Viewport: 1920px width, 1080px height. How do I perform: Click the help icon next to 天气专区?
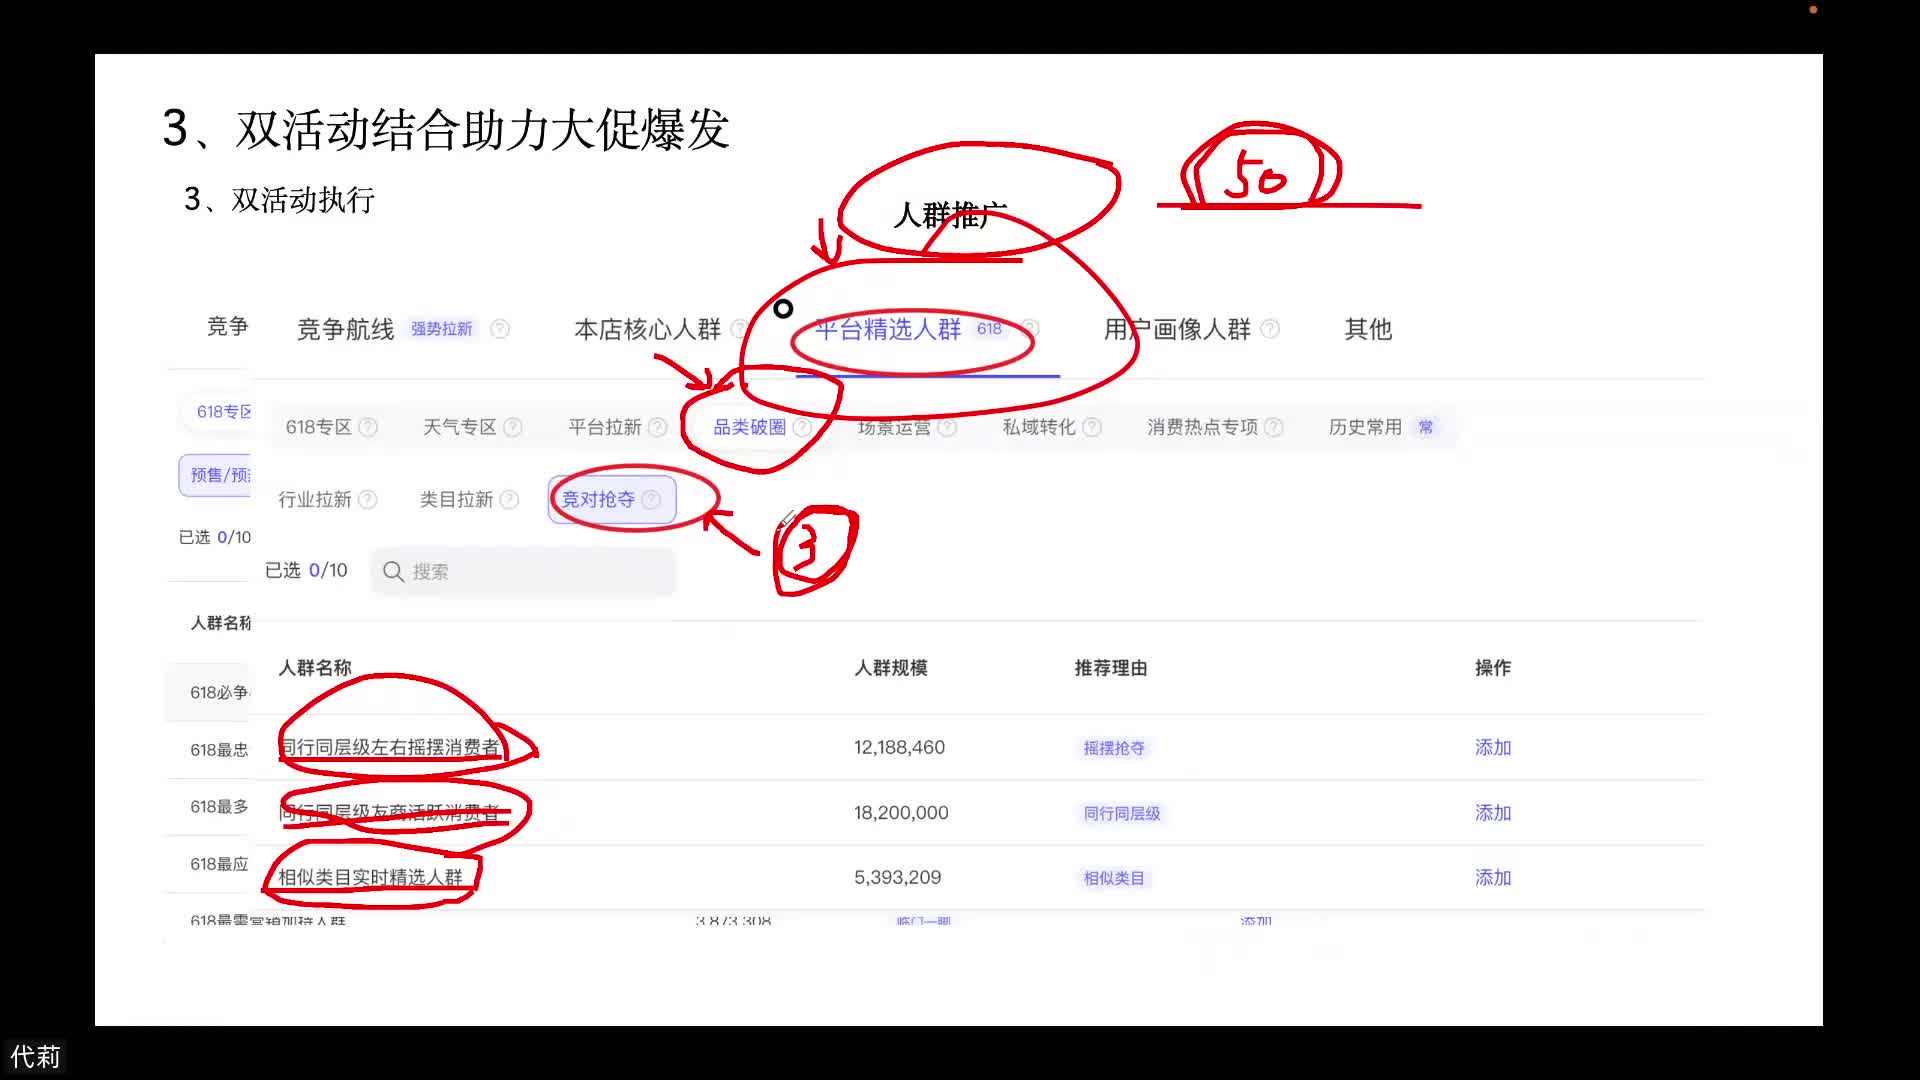(x=513, y=426)
